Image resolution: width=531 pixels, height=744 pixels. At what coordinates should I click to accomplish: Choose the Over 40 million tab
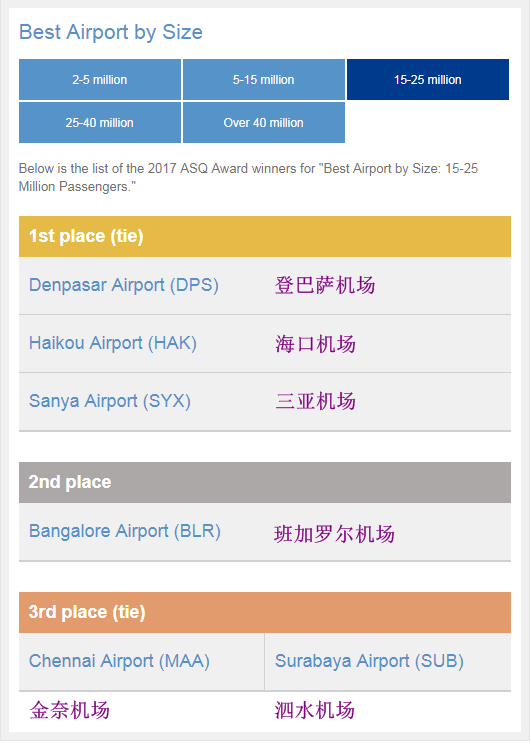[264, 122]
